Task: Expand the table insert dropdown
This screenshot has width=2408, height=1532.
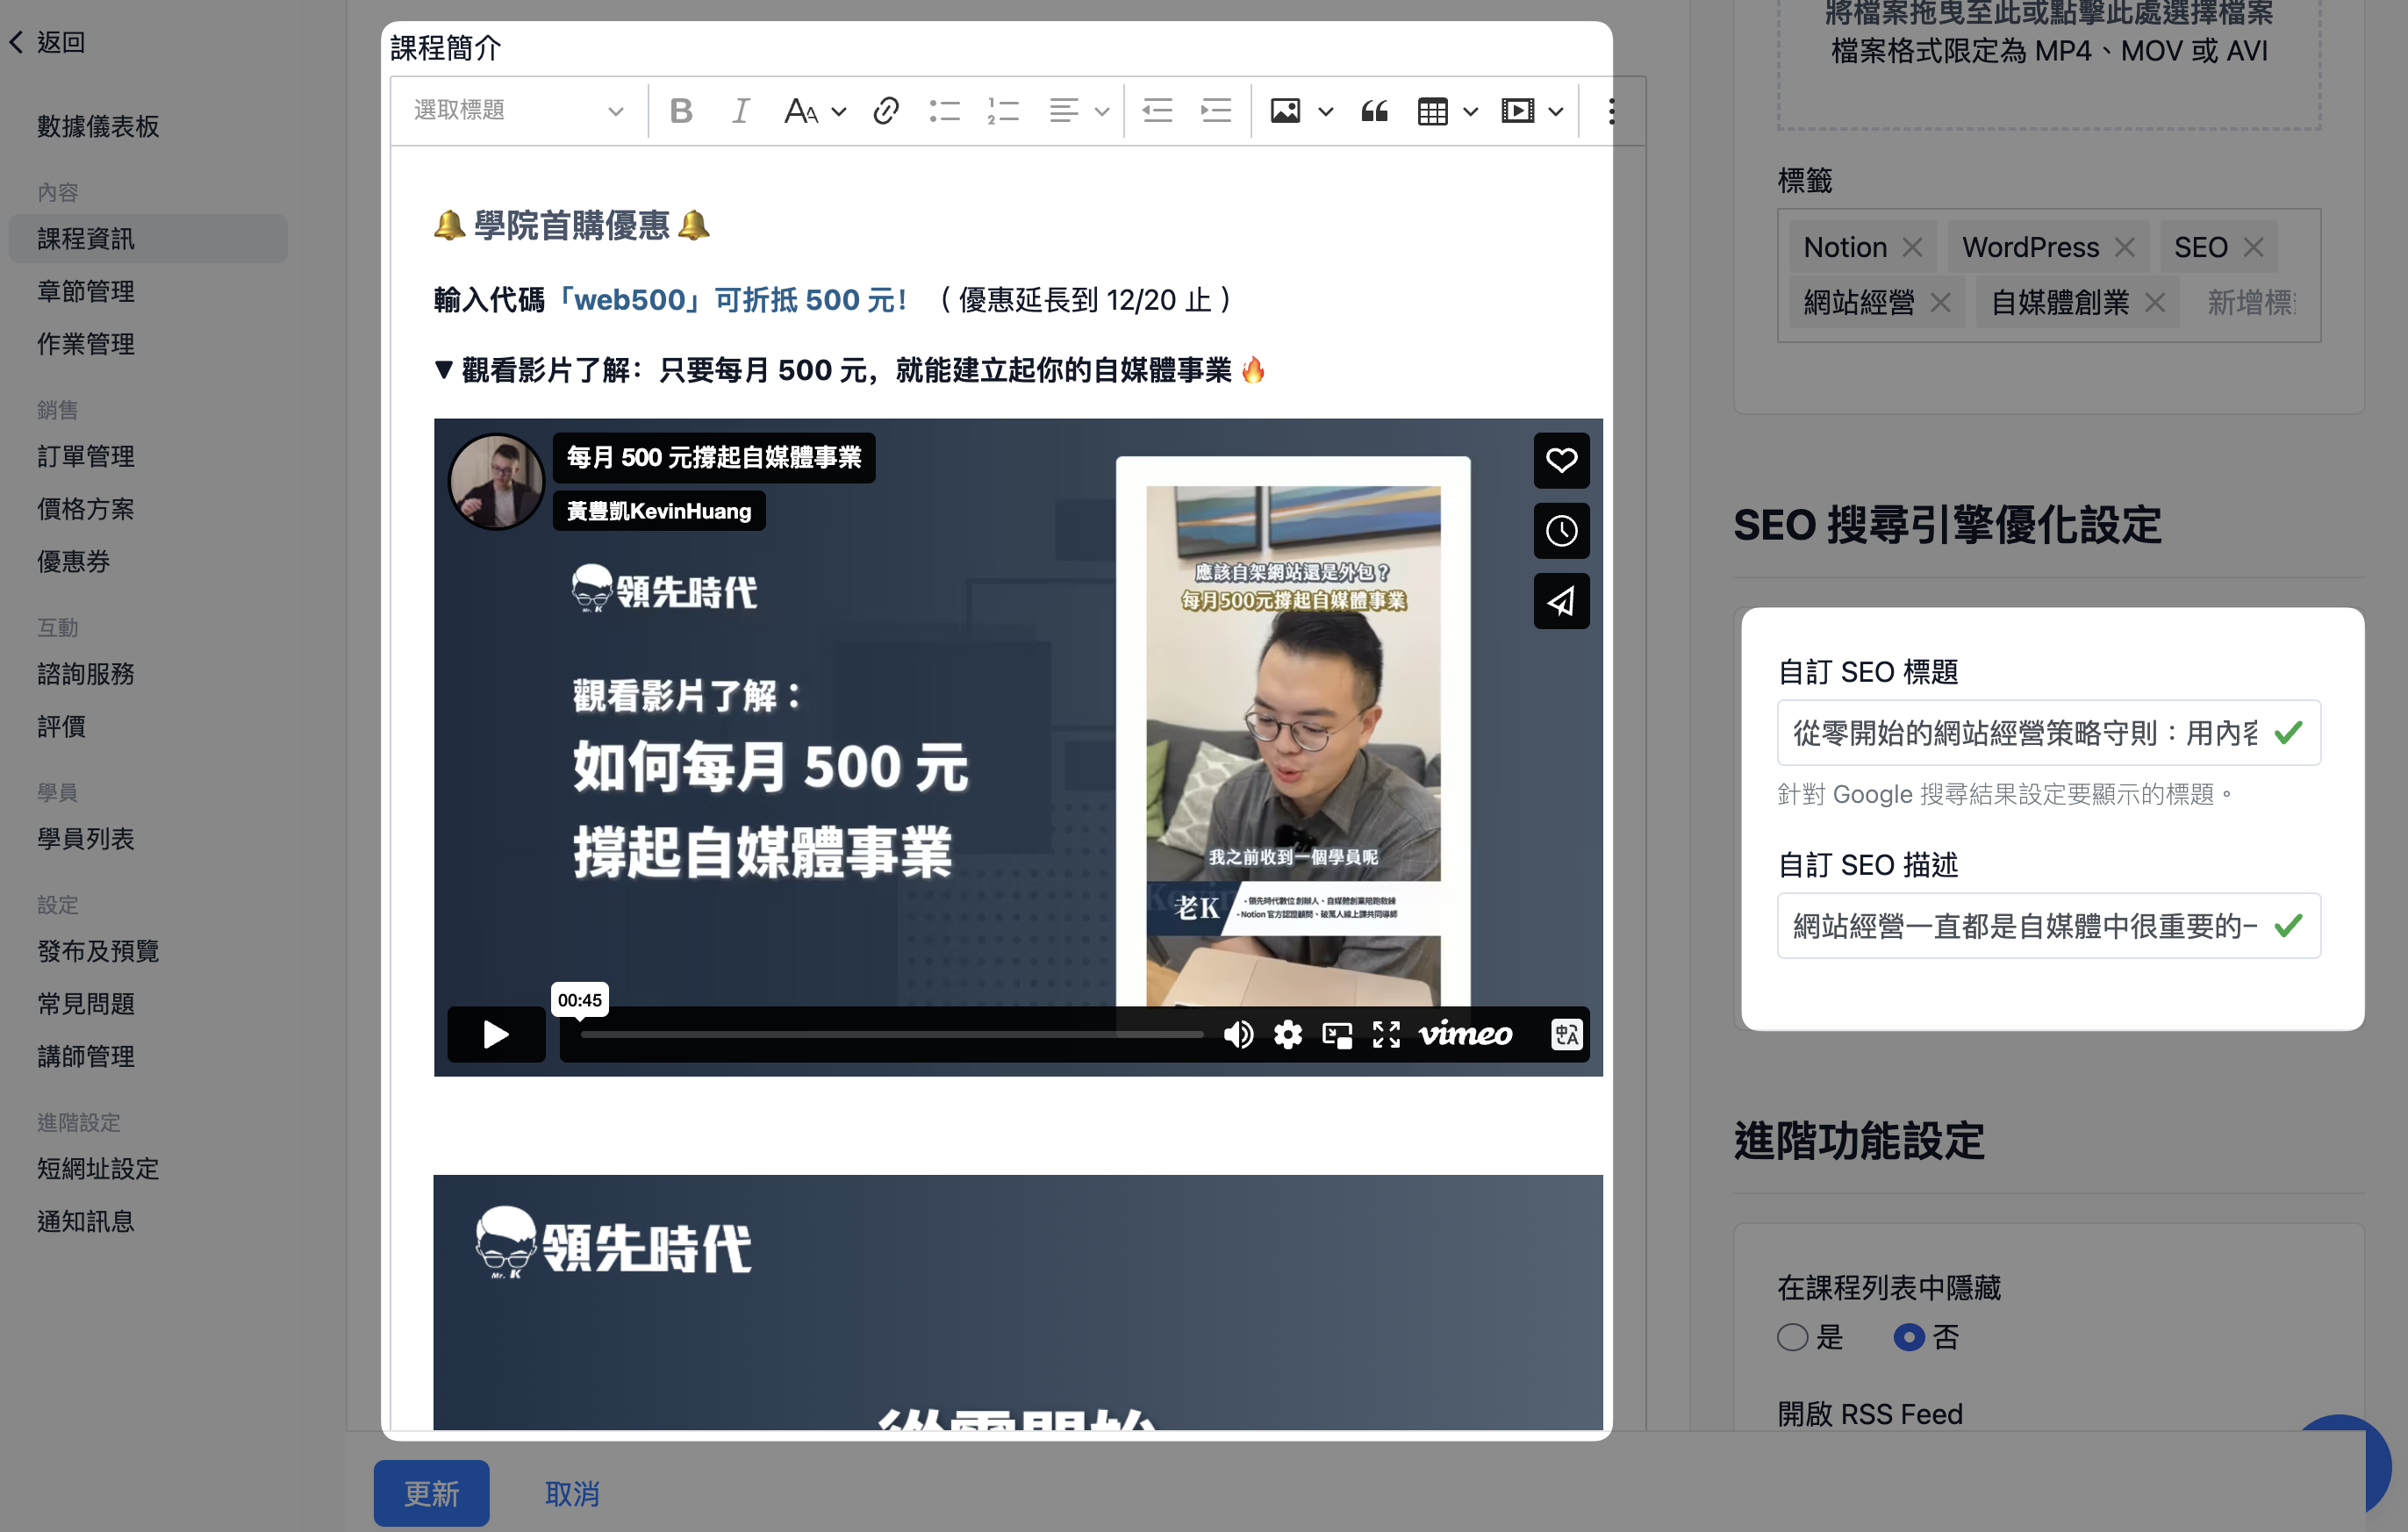Action: [1470, 111]
